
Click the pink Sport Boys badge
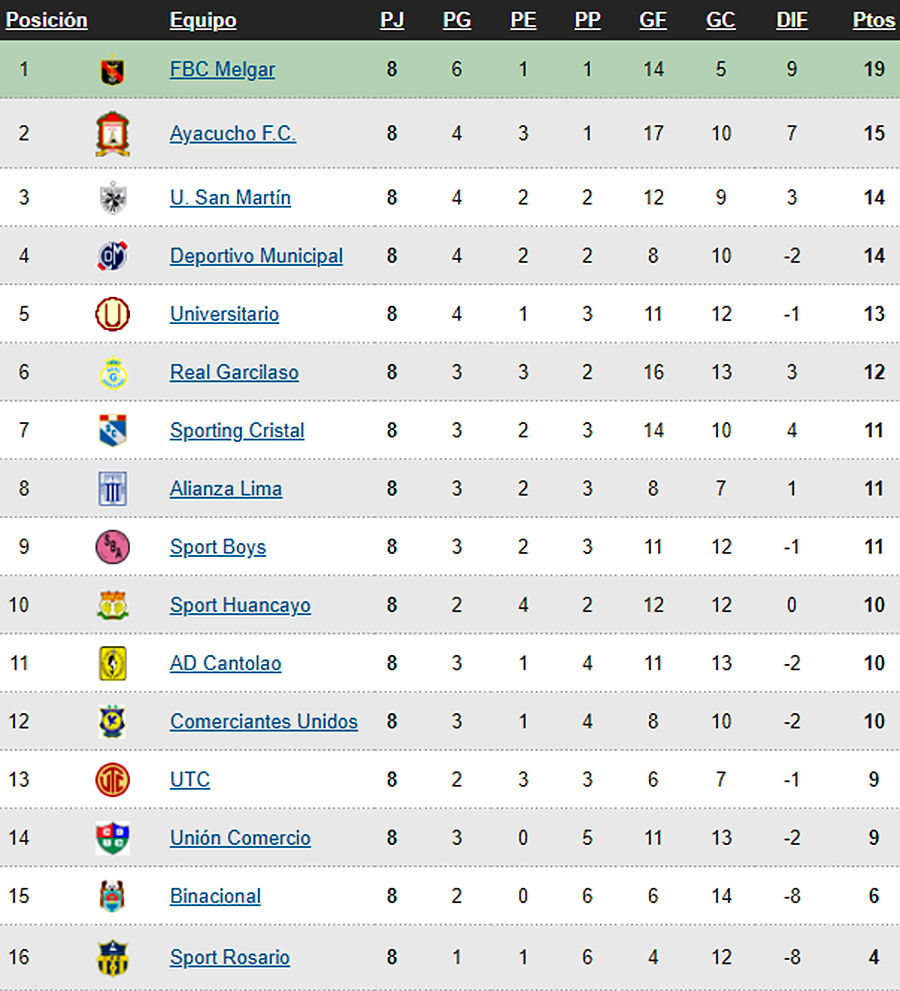(x=112, y=547)
